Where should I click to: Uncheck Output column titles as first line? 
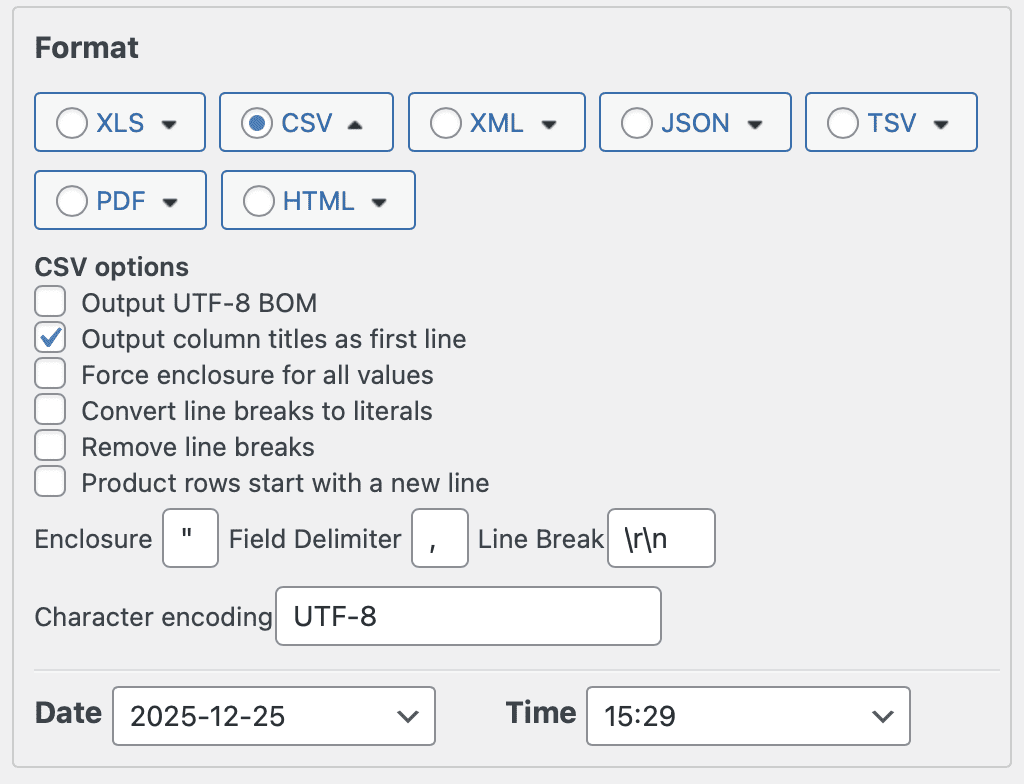coord(50,338)
